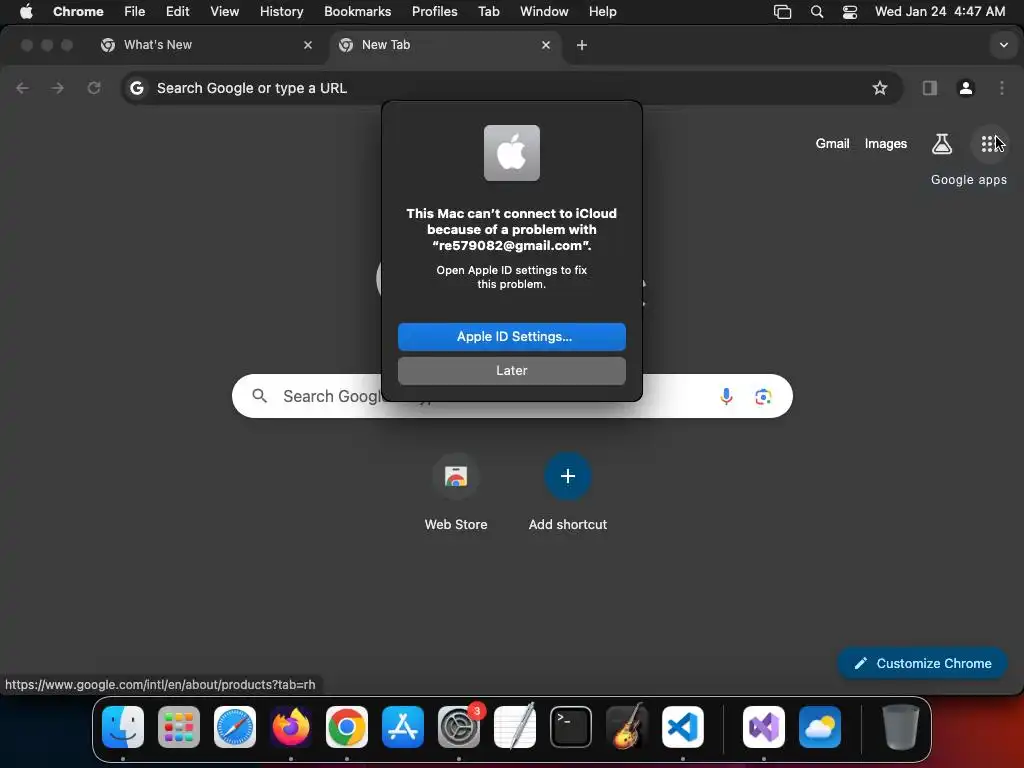Open the Chrome profile avatar icon
Image resolution: width=1024 pixels, height=768 pixels.
tap(966, 88)
